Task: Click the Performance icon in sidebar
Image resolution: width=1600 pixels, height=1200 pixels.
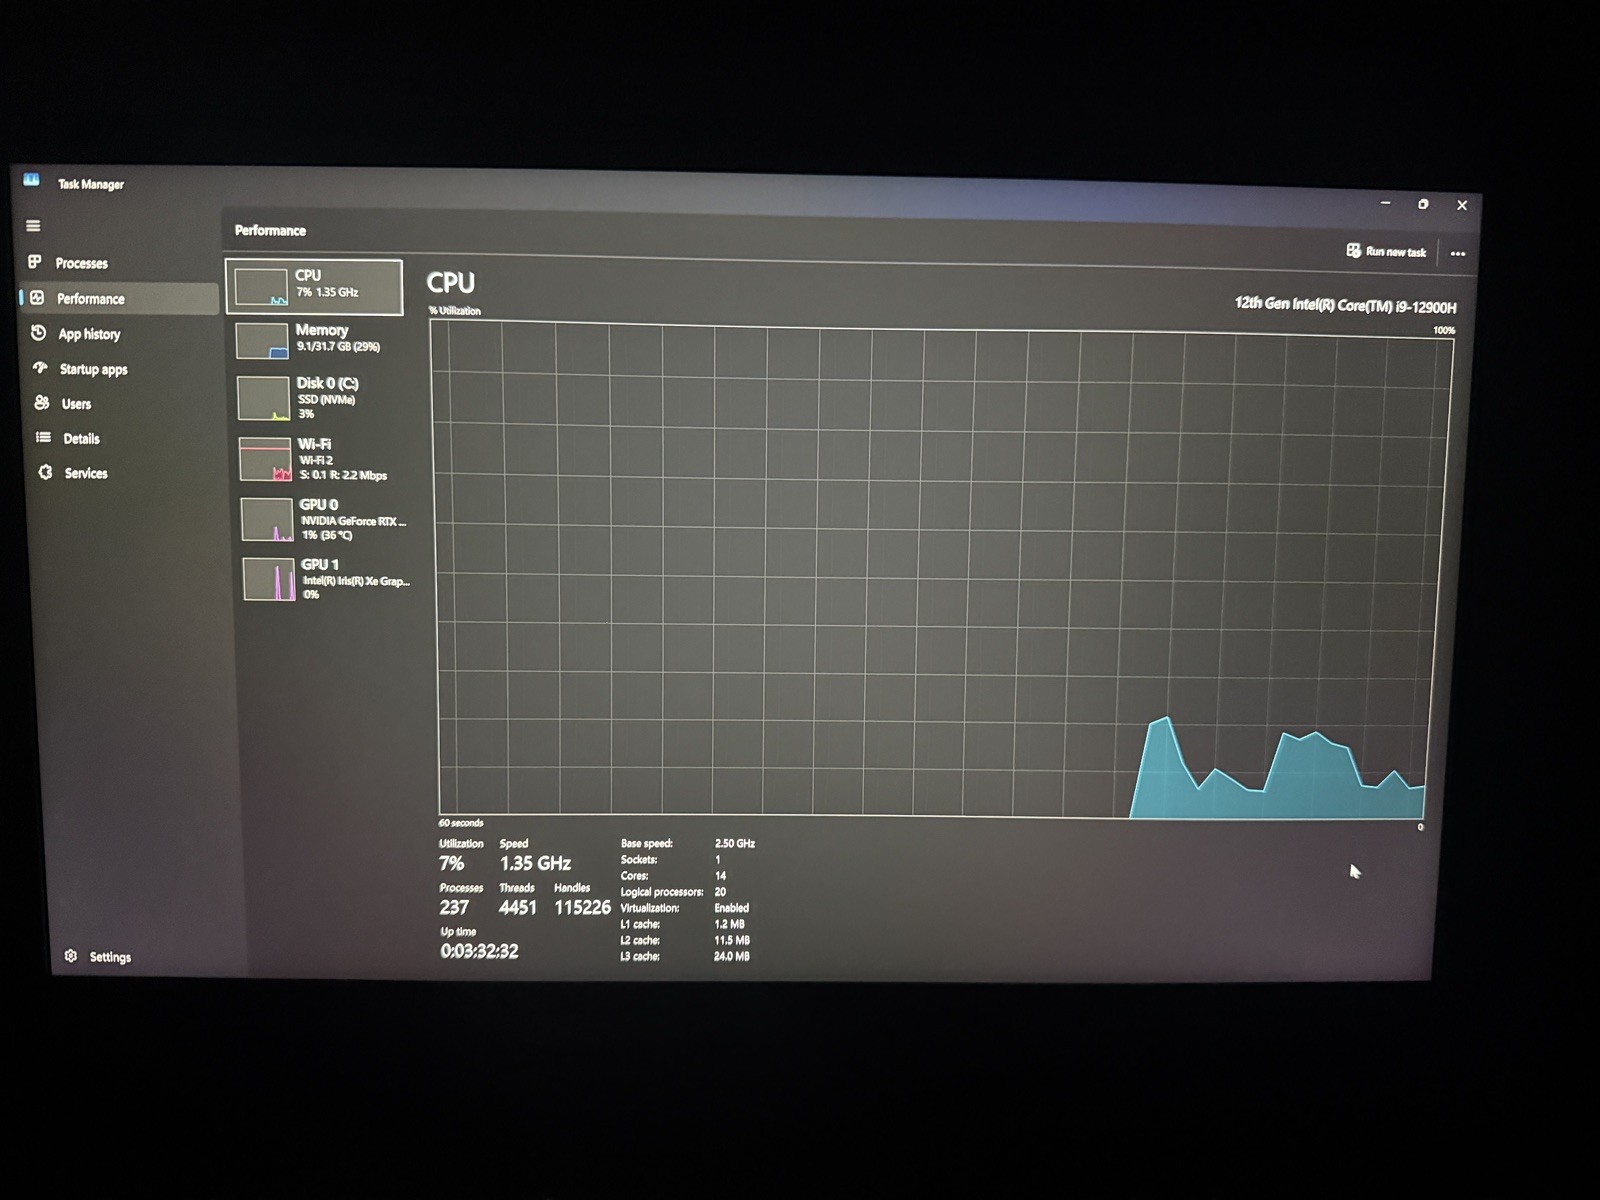Action: click(37, 298)
